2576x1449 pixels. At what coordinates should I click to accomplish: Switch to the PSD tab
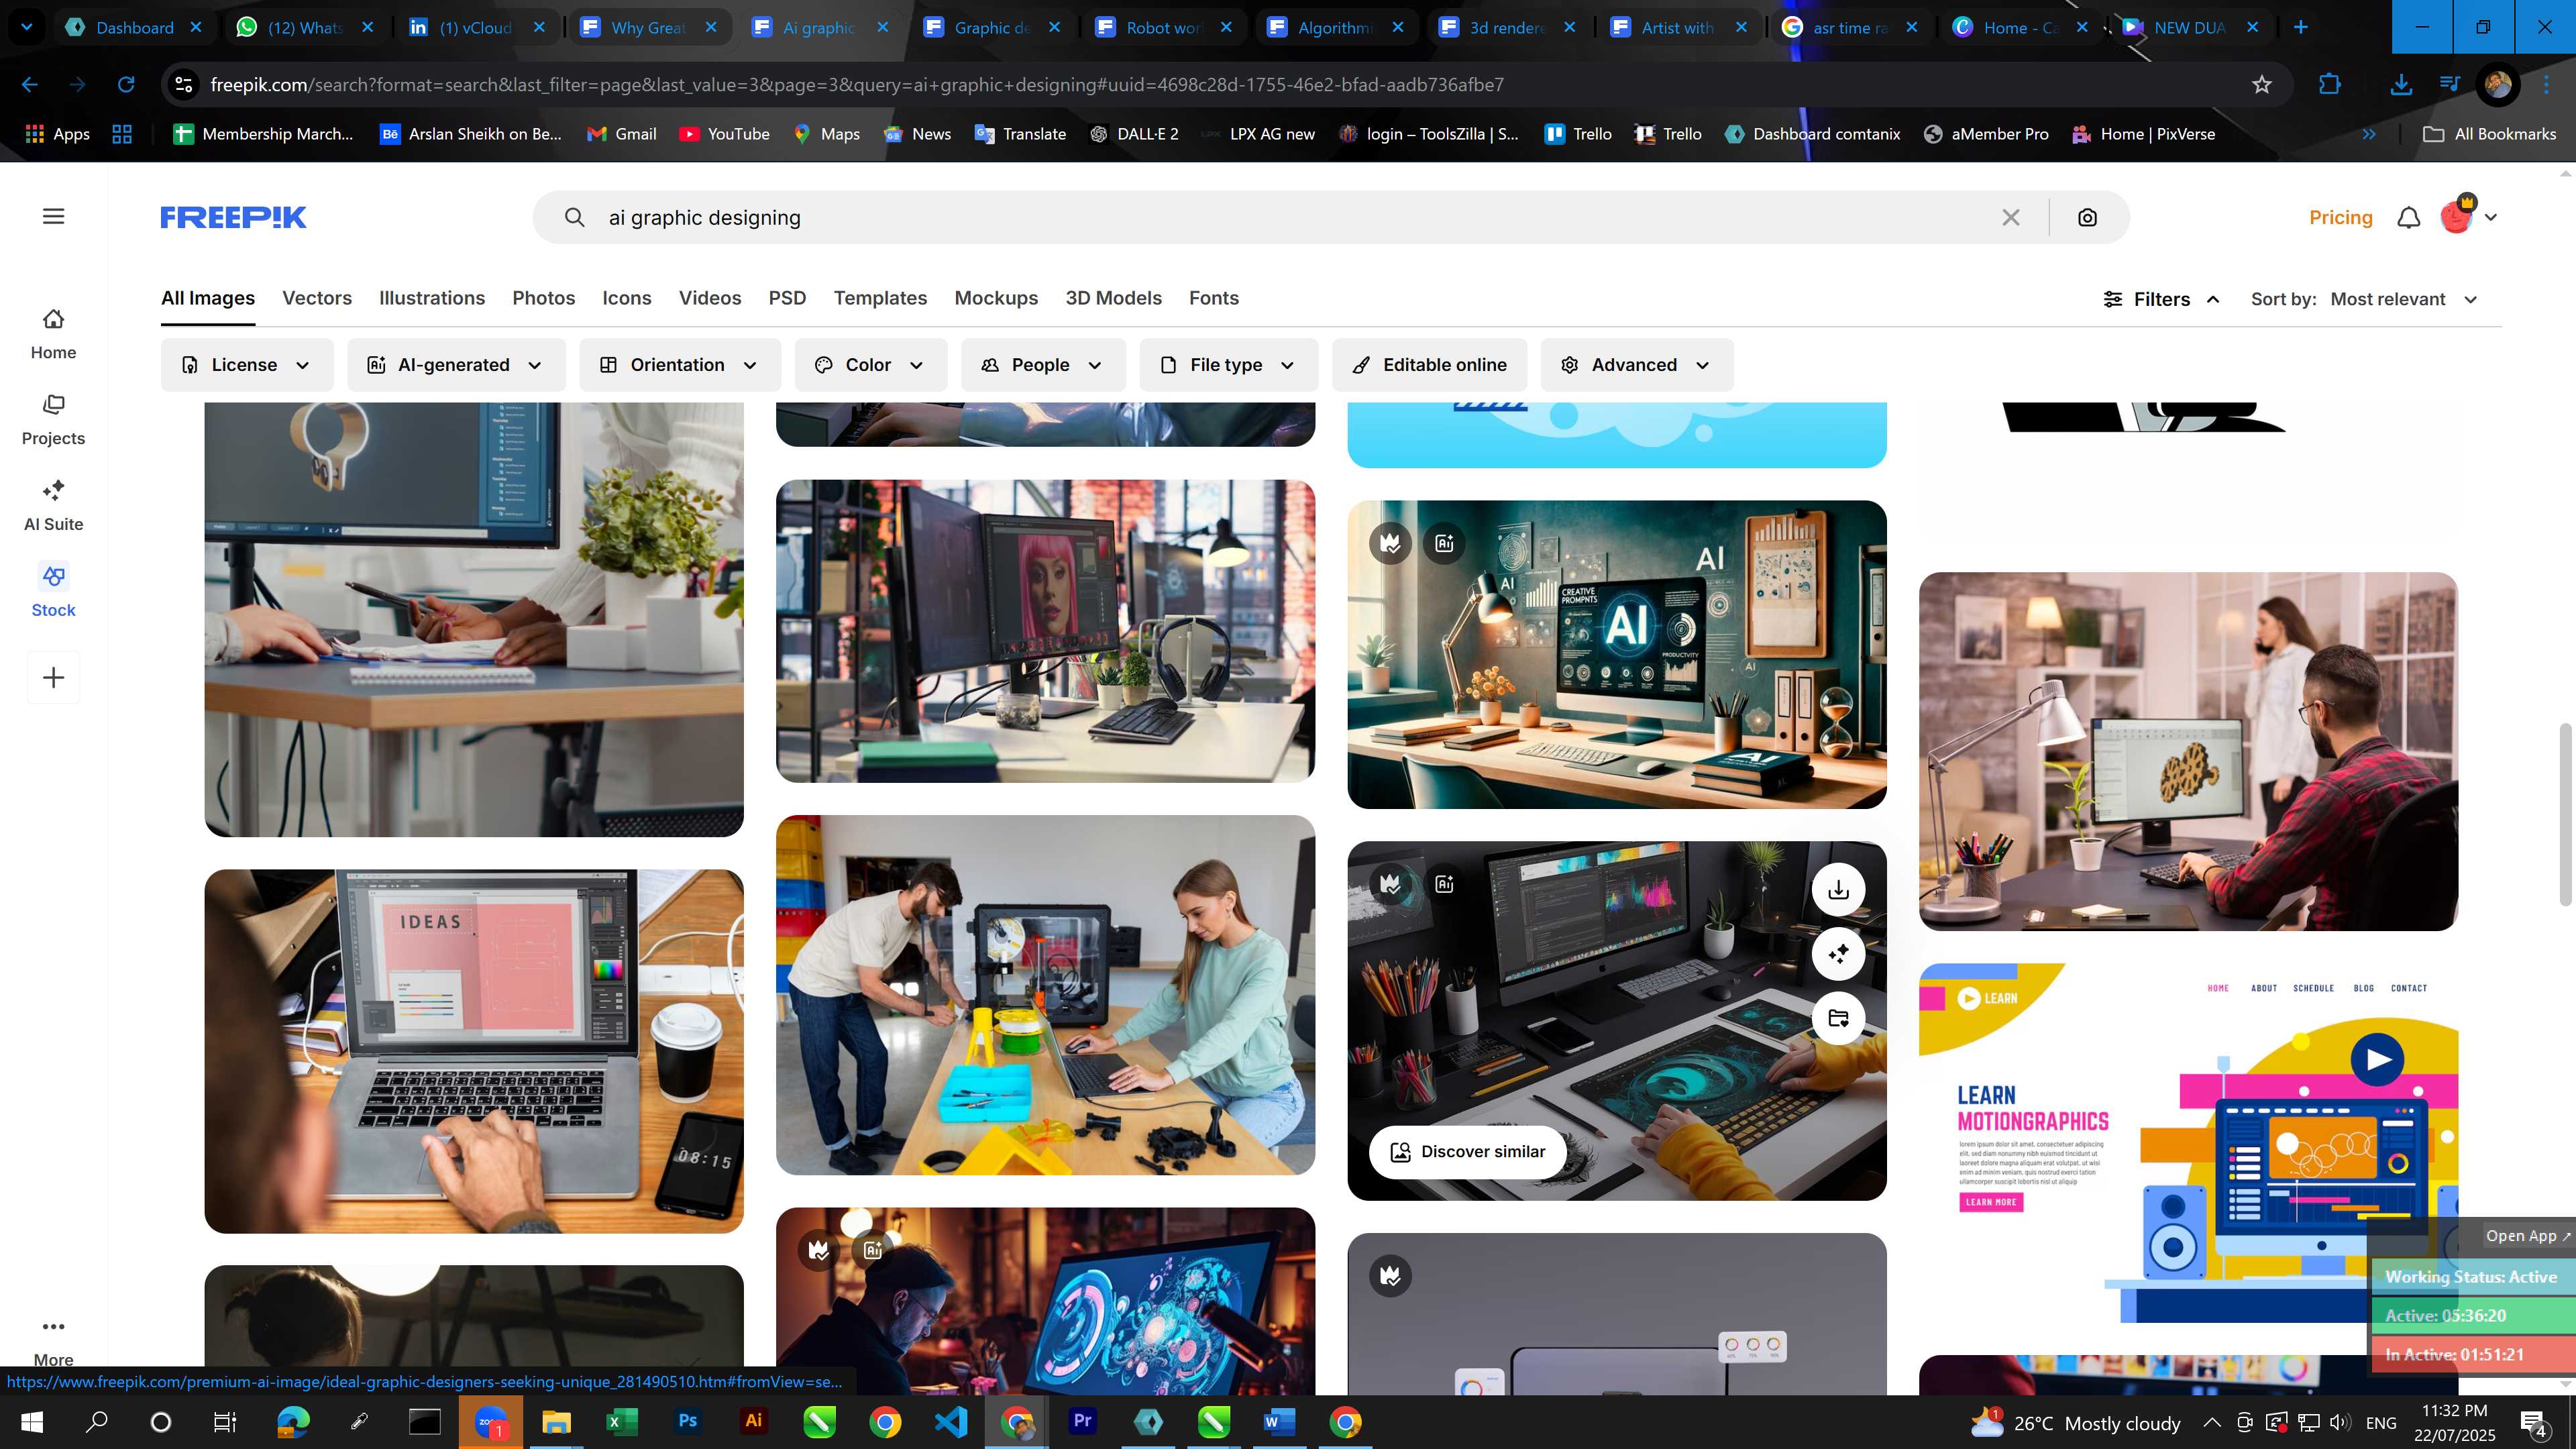(x=787, y=298)
